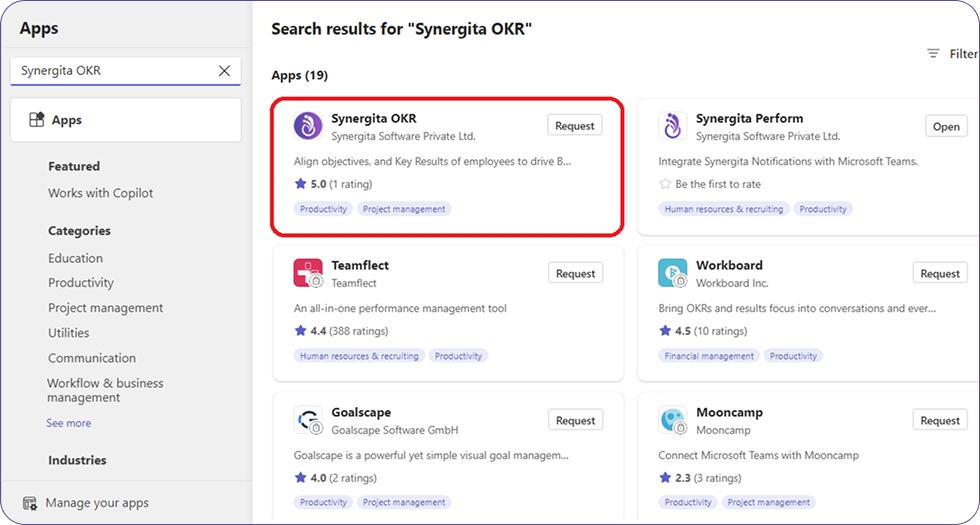980x525 pixels.
Task: Select the Project management category
Action: click(105, 308)
